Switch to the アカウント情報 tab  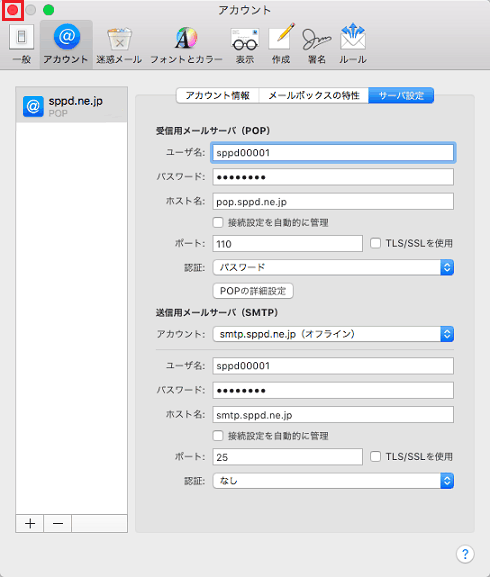(217, 96)
